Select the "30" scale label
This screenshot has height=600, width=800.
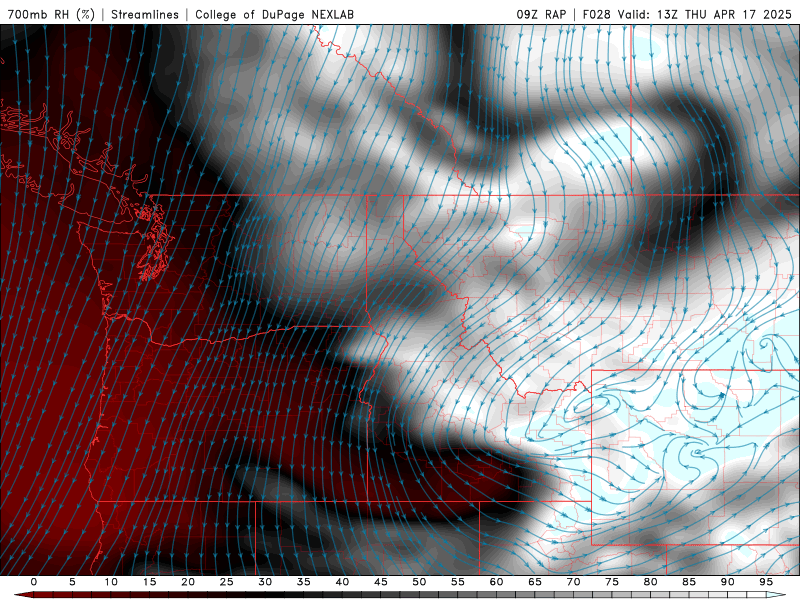pos(265,582)
